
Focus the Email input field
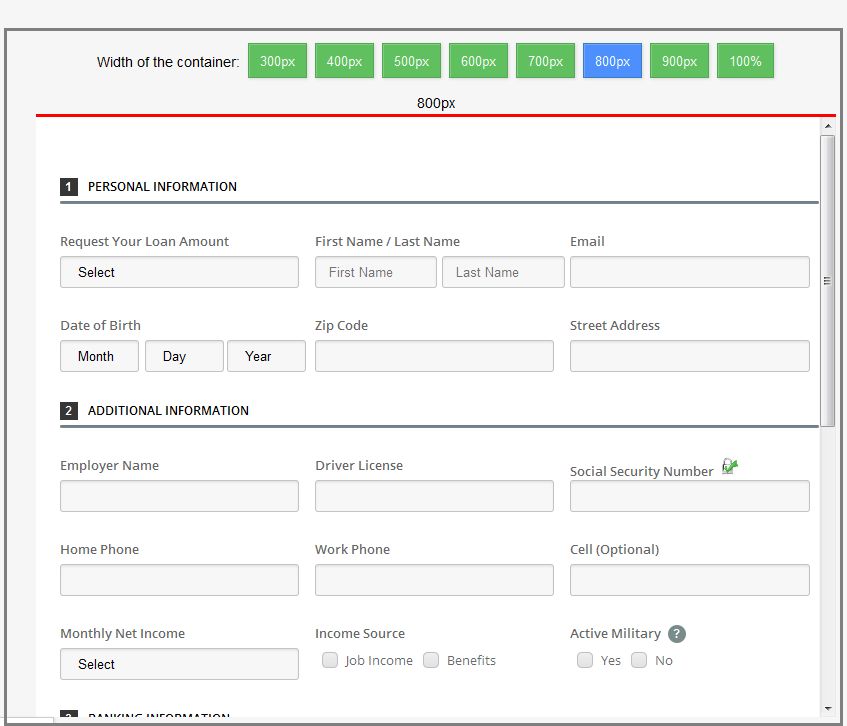click(x=689, y=272)
